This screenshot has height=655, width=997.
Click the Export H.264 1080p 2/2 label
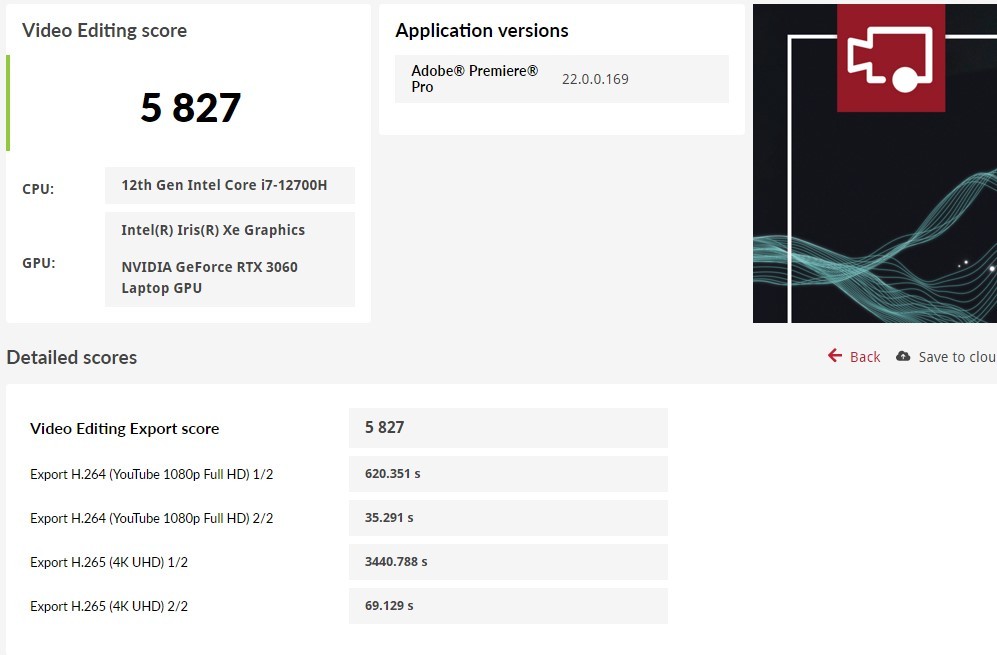click(x=151, y=518)
